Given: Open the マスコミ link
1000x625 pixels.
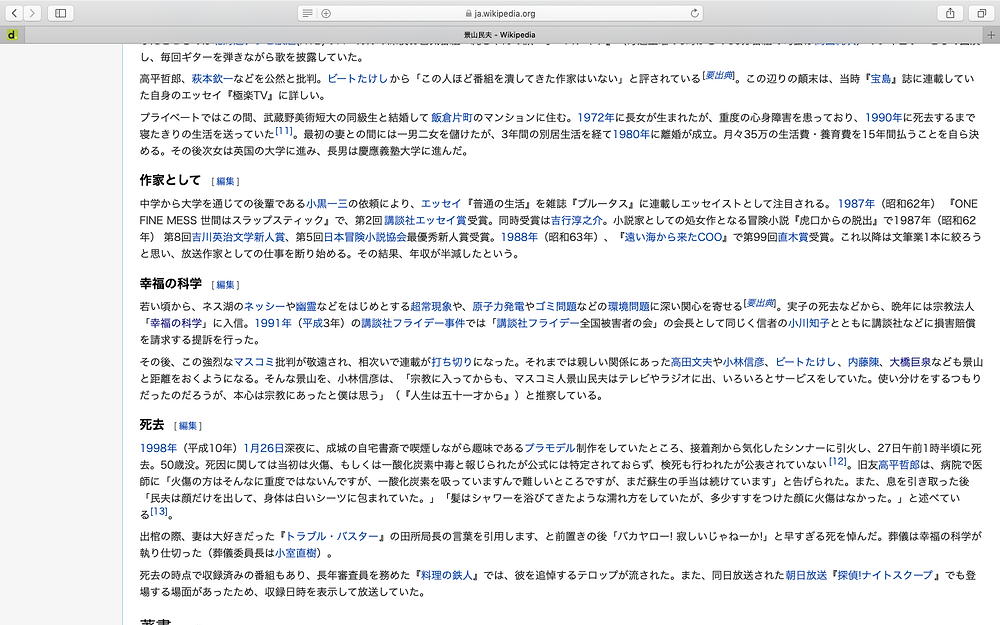Looking at the screenshot, I should (x=254, y=362).
